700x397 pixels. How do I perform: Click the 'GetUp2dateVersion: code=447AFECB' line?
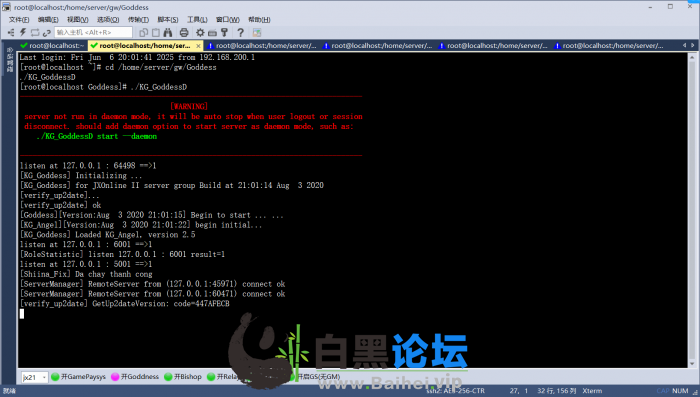[161, 304]
